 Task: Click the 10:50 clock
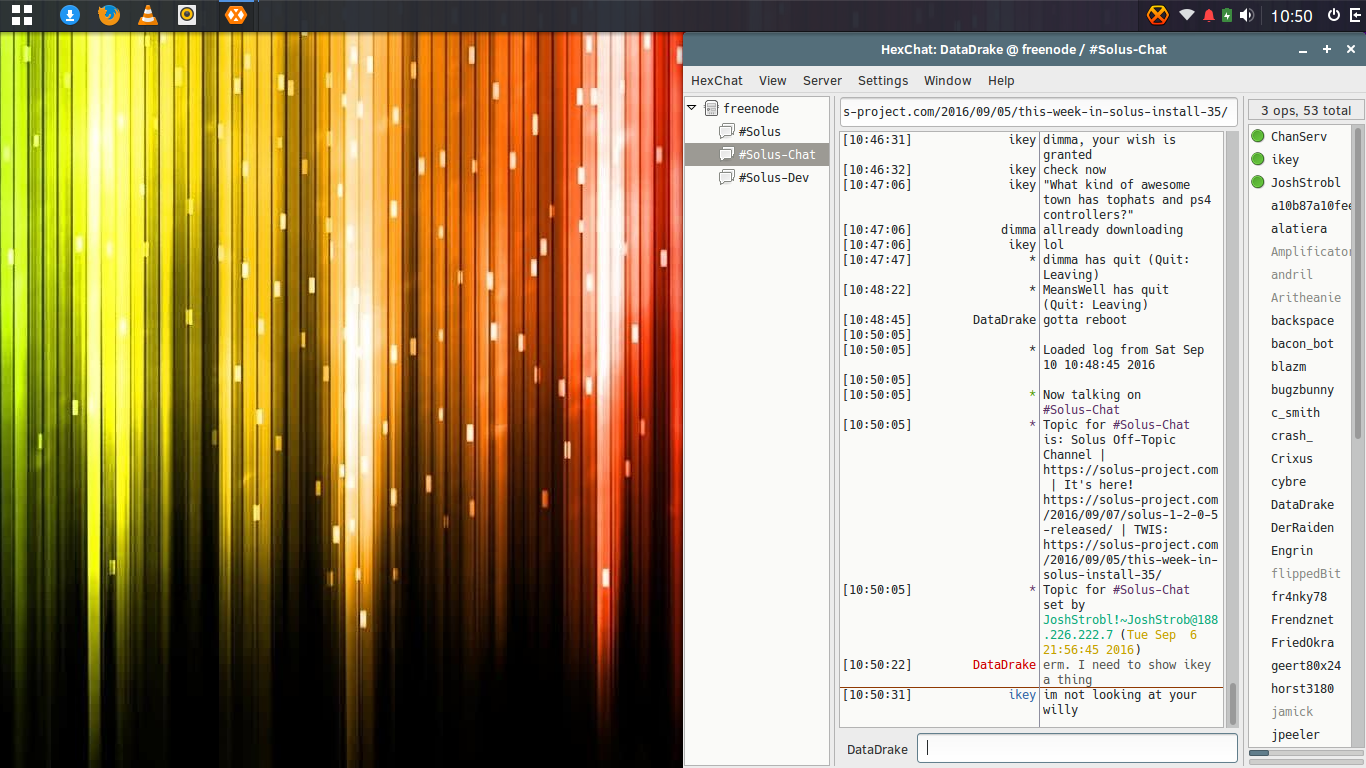(1291, 16)
